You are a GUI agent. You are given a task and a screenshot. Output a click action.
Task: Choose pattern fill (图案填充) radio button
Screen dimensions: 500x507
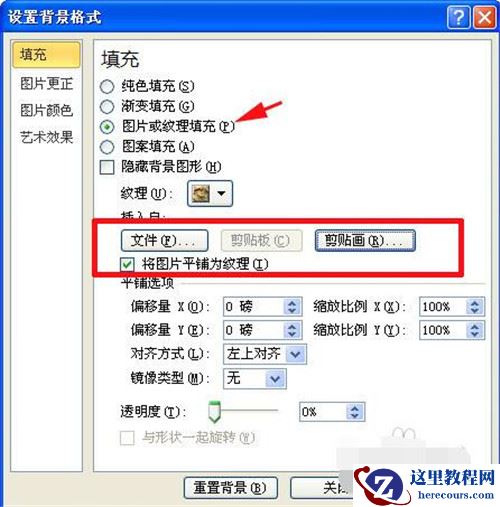[x=107, y=147]
